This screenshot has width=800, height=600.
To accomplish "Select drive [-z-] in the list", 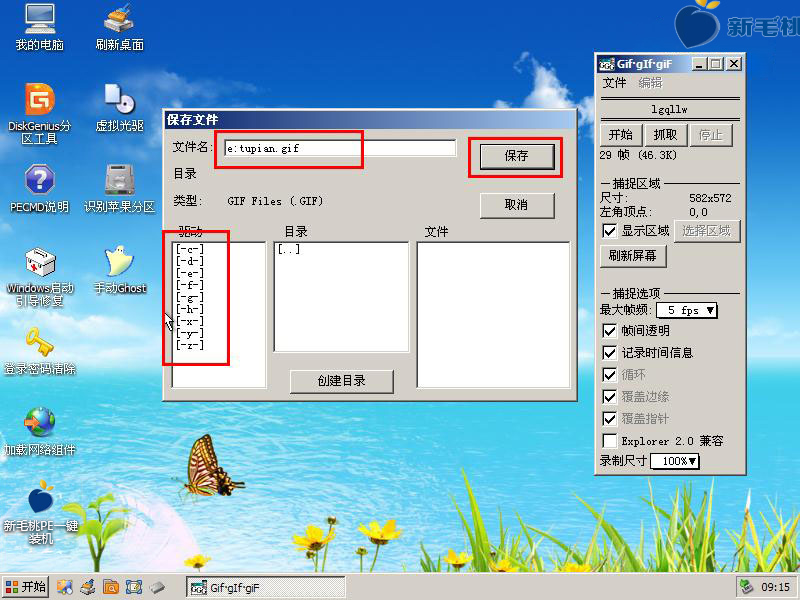I will 189,345.
